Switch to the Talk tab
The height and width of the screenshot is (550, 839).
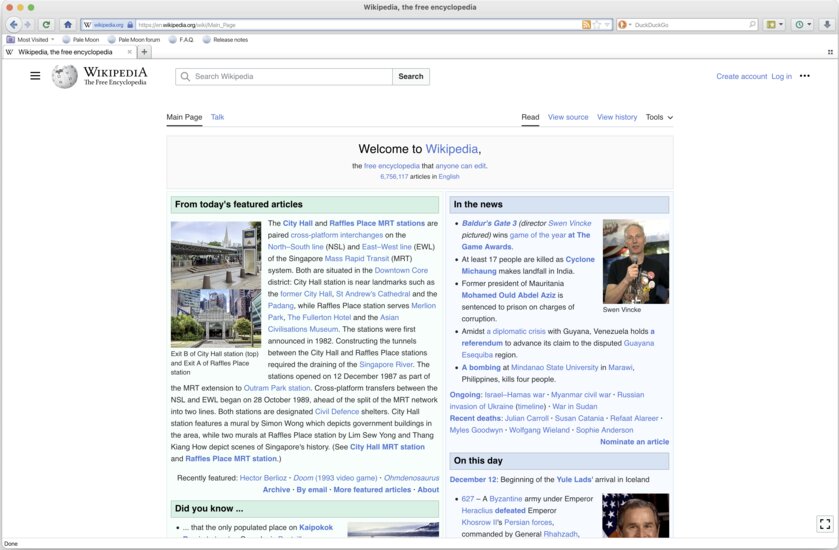(217, 117)
